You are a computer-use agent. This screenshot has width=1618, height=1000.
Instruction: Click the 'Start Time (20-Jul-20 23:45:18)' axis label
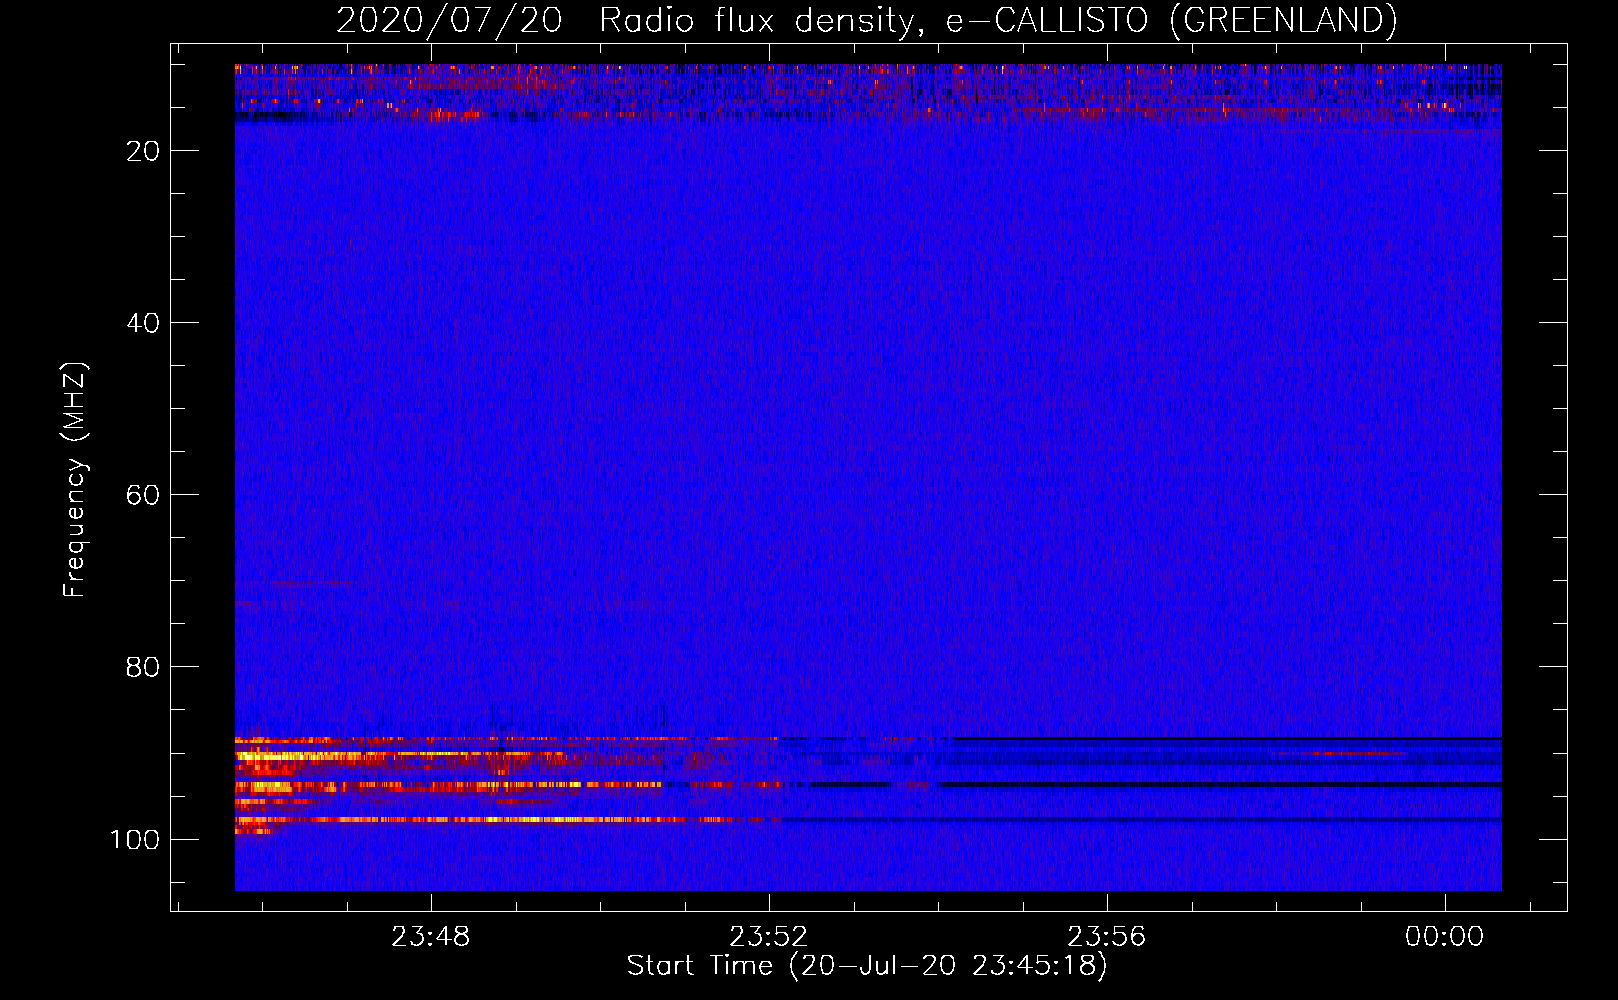(x=867, y=966)
